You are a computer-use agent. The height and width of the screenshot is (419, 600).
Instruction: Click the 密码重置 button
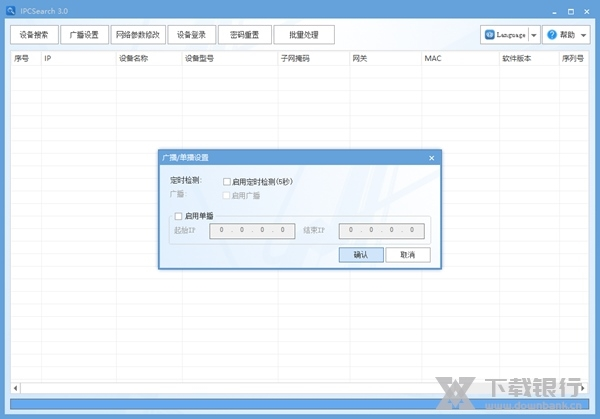point(245,35)
